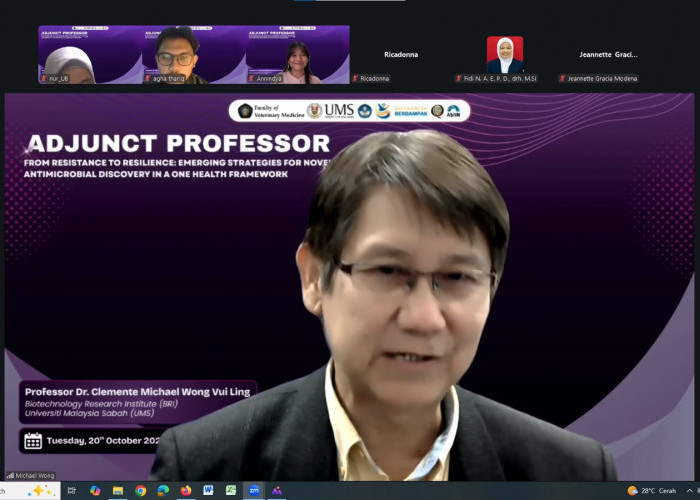This screenshot has width=700, height=500.
Task: Open the purple mountain icon app in the taskbar
Action: click(276, 491)
